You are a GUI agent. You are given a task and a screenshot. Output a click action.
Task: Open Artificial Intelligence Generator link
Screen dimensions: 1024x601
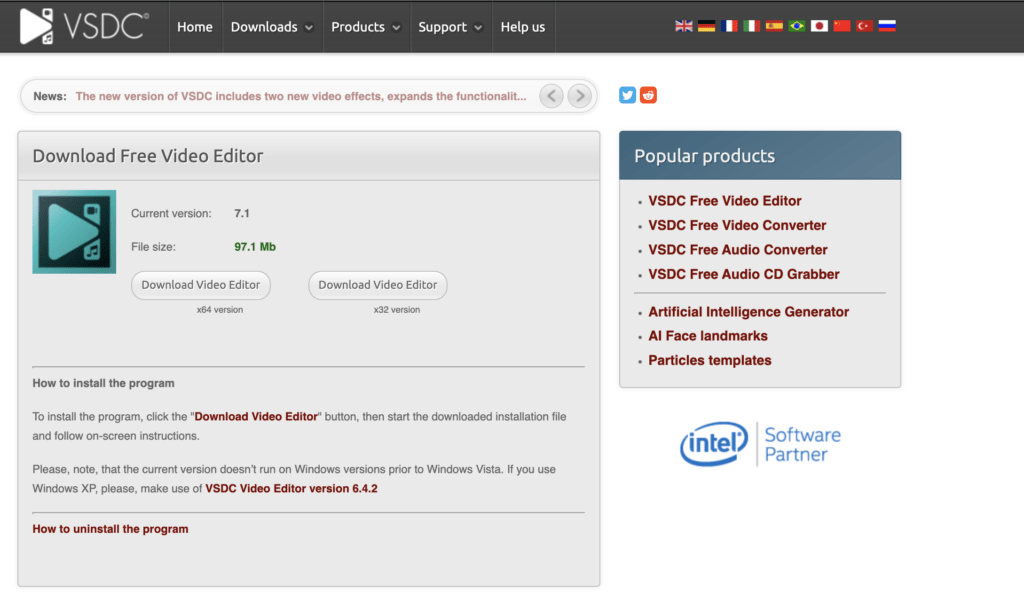[748, 312]
